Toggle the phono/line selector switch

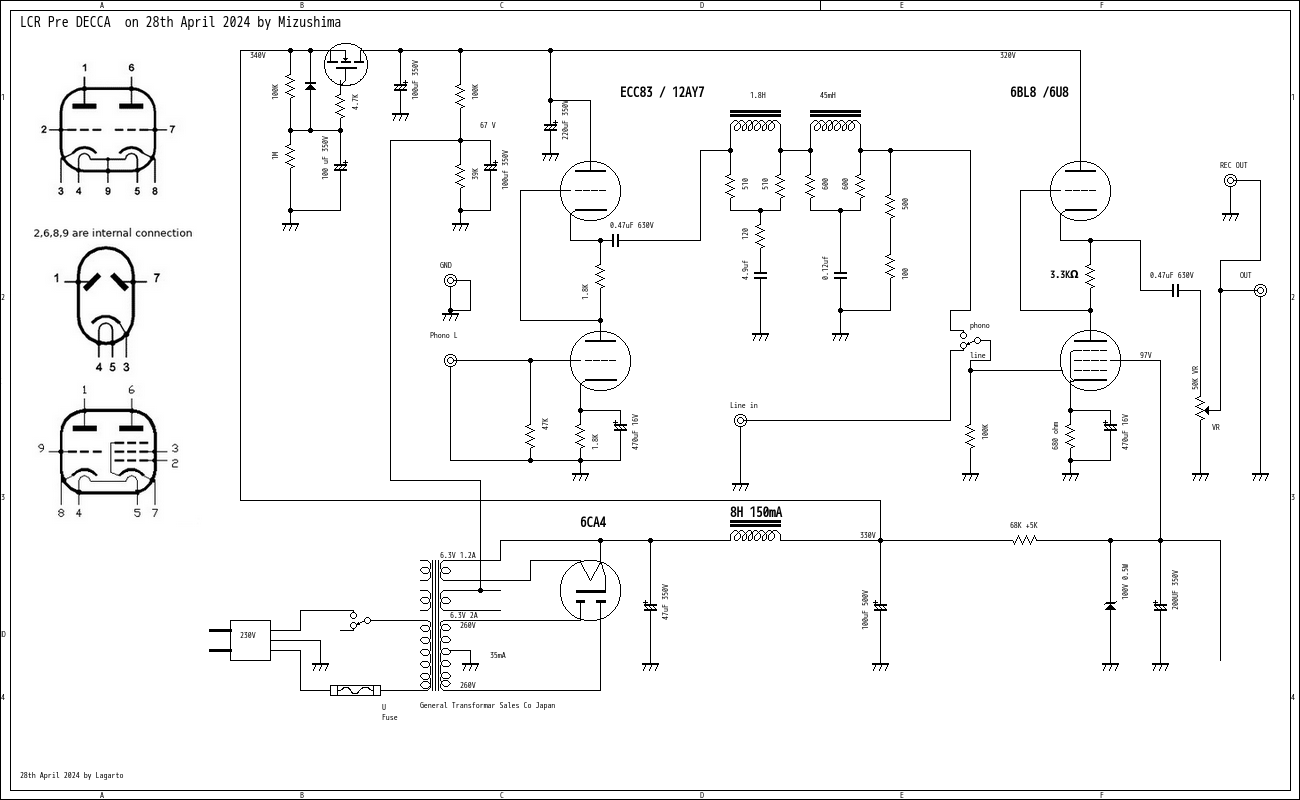960,340
